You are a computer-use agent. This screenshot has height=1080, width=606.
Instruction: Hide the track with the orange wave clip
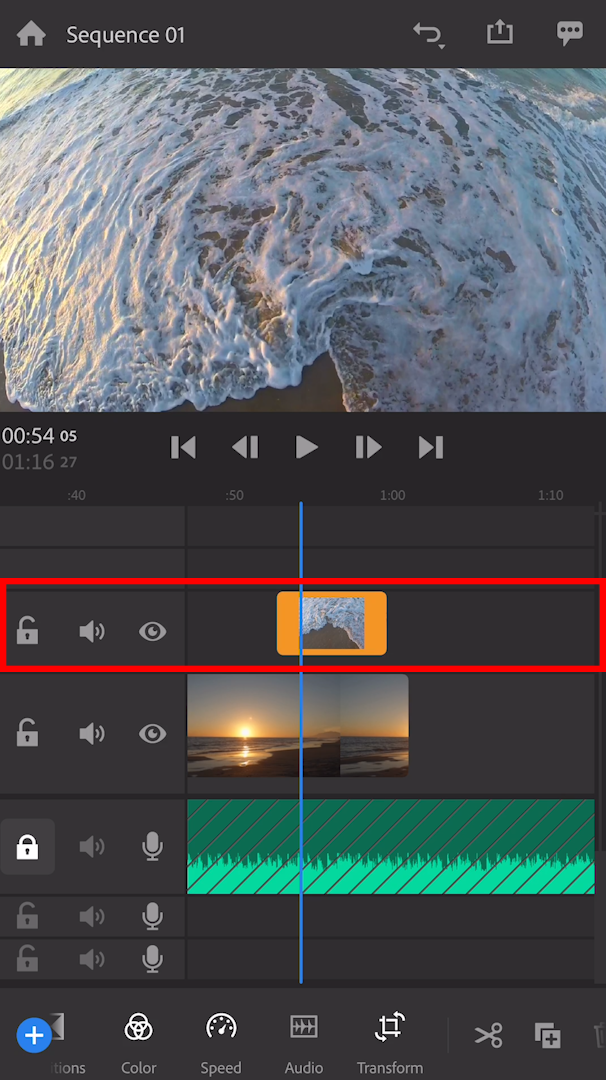click(x=152, y=632)
